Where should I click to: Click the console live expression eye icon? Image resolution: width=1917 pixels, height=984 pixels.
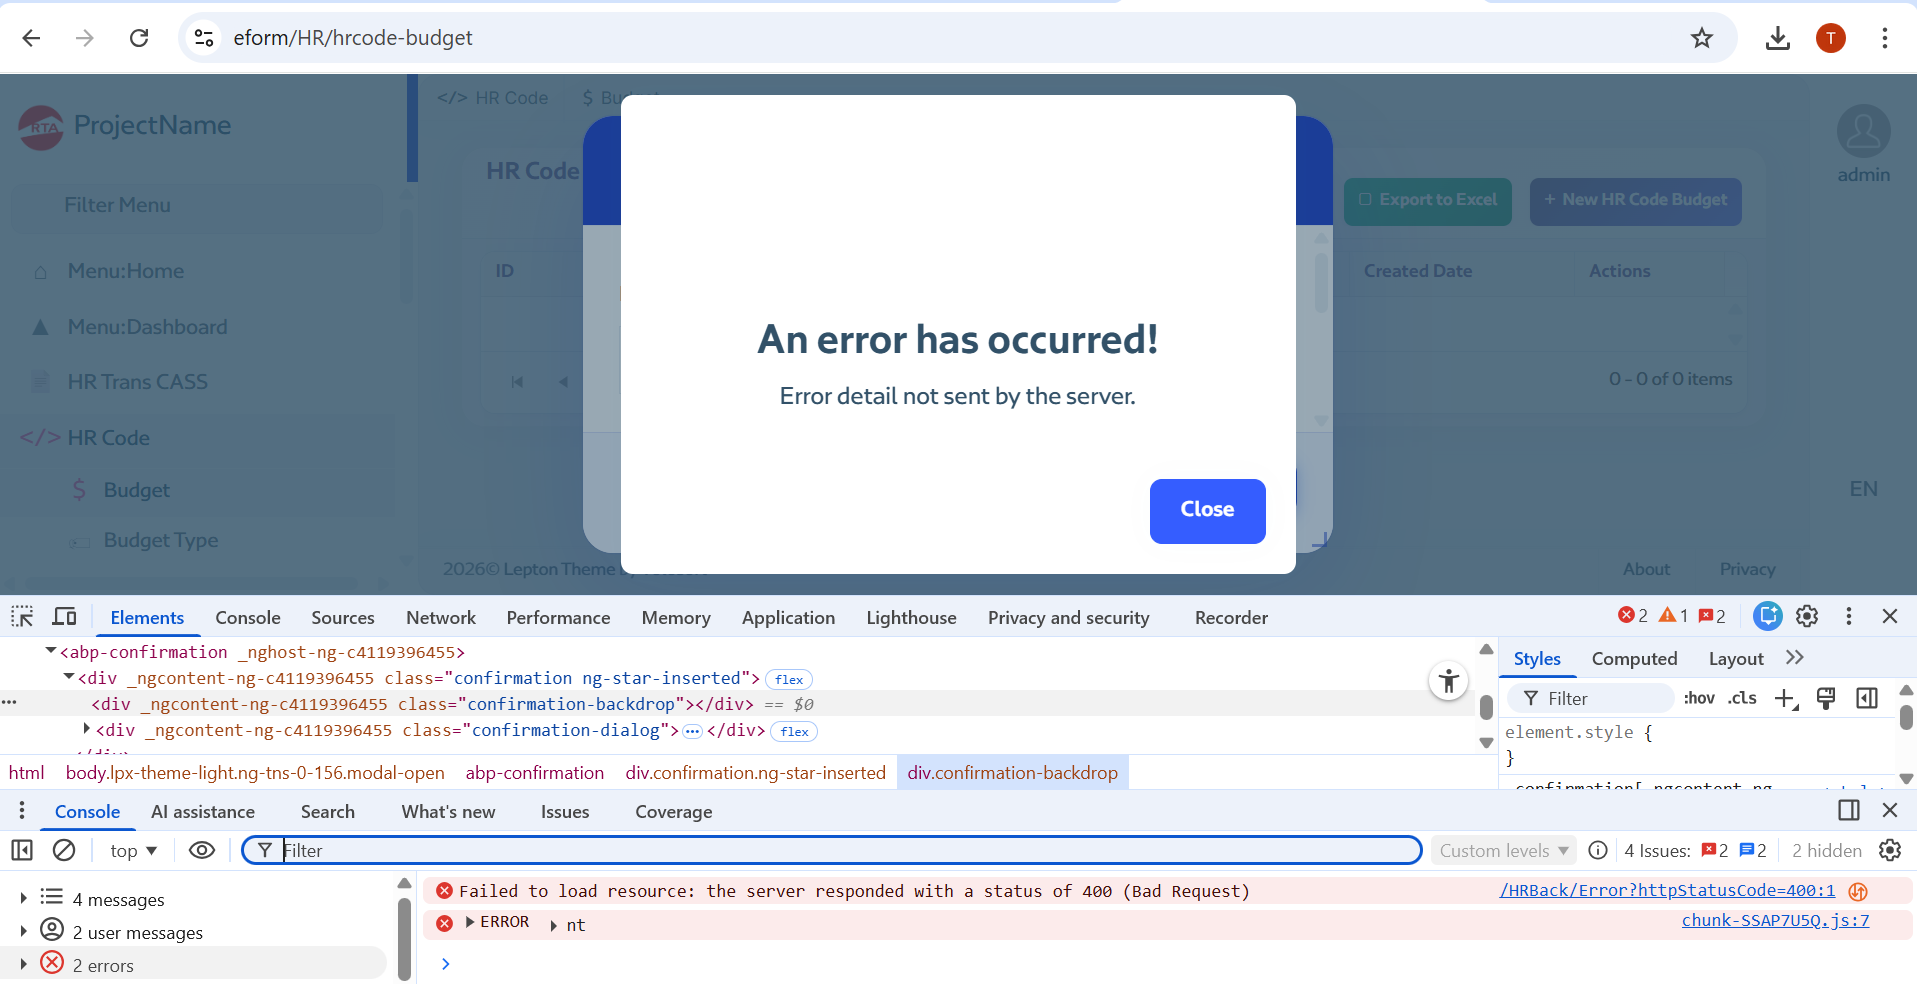pyautogui.click(x=202, y=850)
